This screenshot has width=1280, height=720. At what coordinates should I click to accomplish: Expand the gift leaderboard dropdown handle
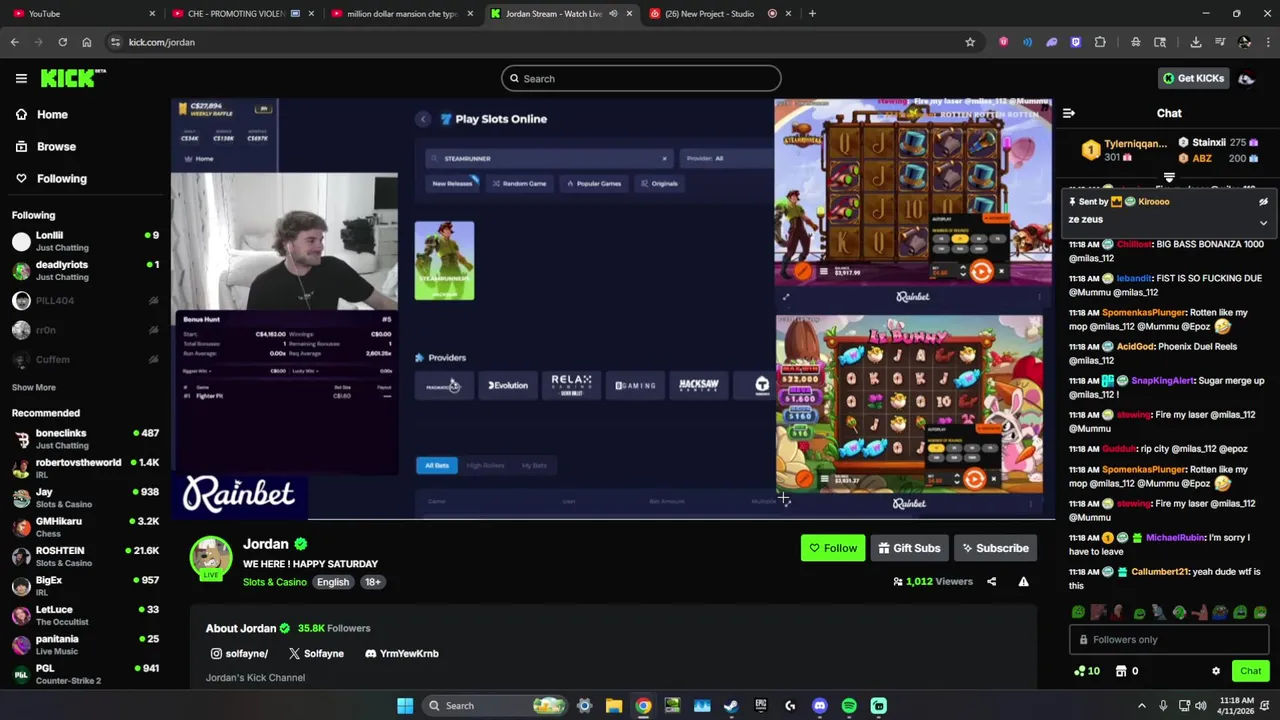click(x=1169, y=178)
